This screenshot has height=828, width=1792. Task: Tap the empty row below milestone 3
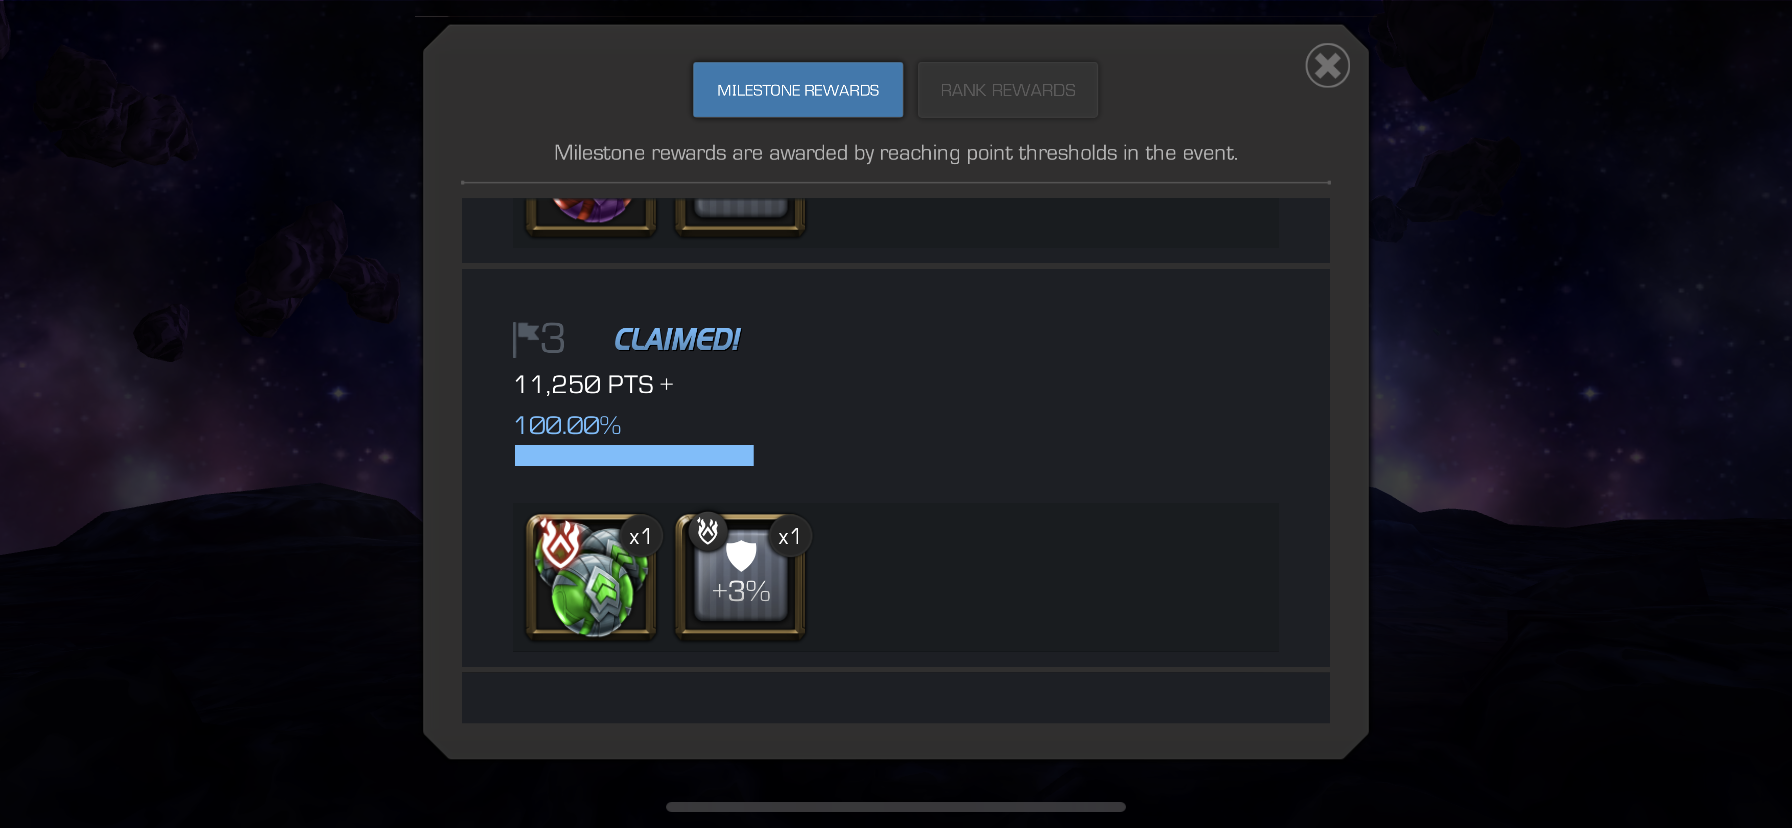coord(896,697)
